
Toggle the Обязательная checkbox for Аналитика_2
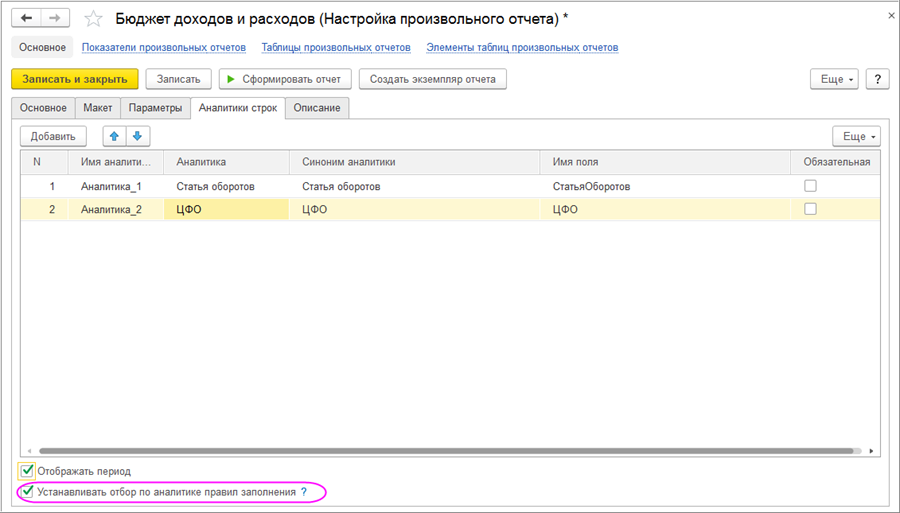(810, 209)
